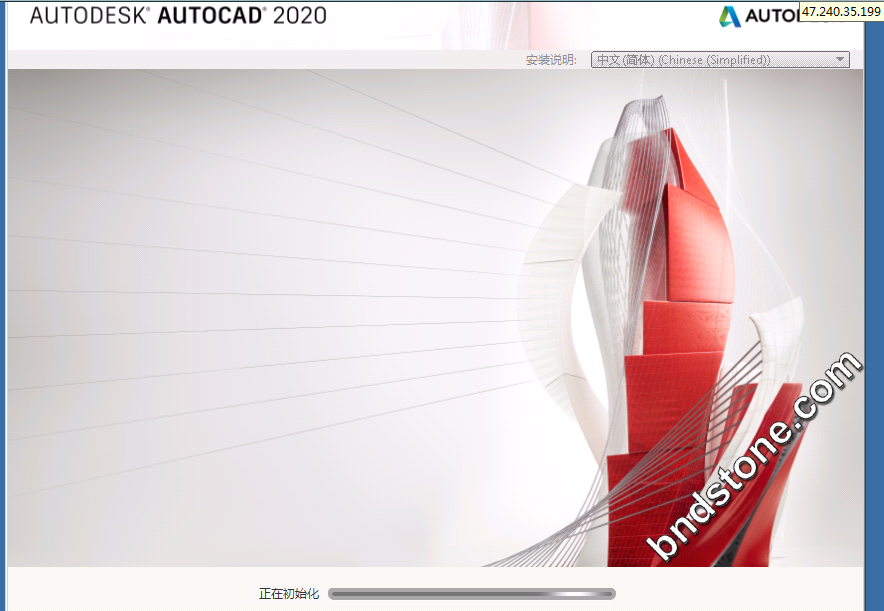Click the 47.240.35.199 IP address tooltip
This screenshot has width=884, height=611.
tap(840, 12)
